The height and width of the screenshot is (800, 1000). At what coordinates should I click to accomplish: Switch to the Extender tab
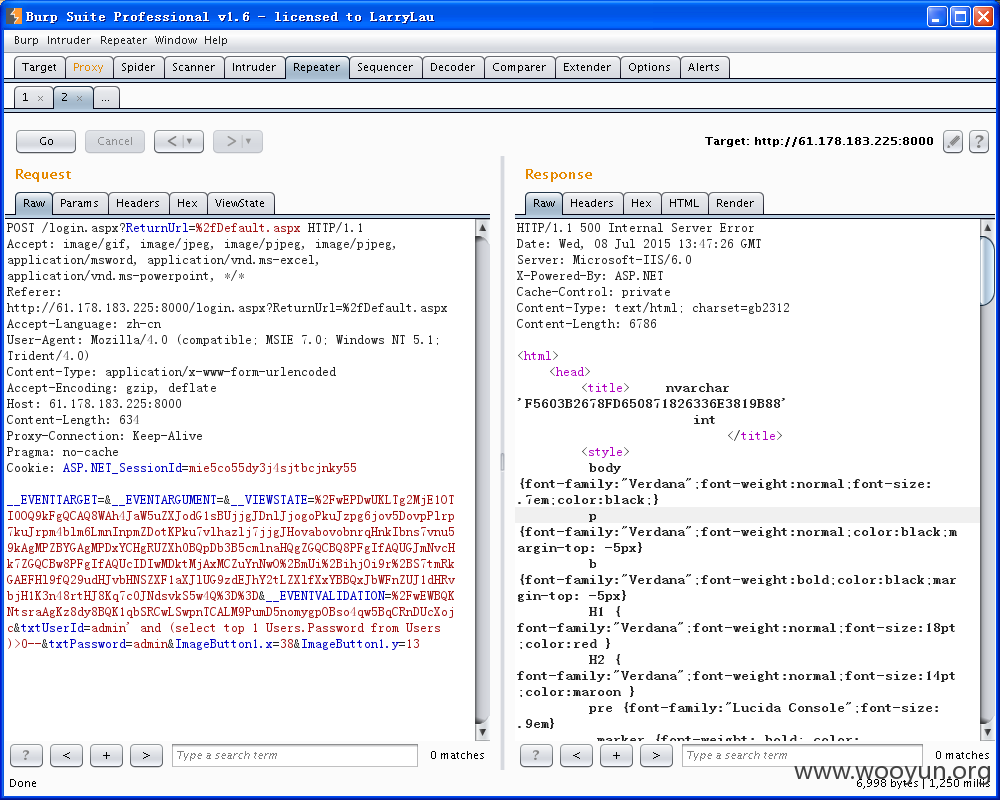click(x=587, y=68)
